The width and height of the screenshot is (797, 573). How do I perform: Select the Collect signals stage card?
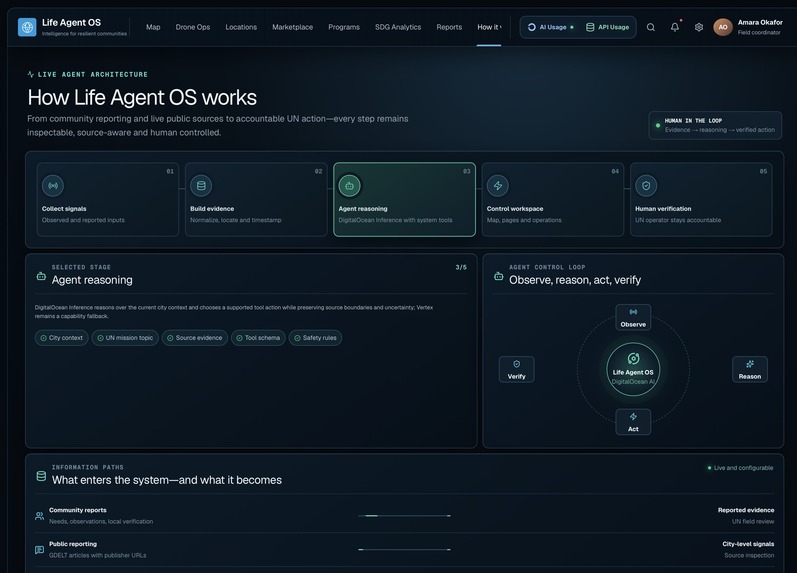click(x=108, y=199)
